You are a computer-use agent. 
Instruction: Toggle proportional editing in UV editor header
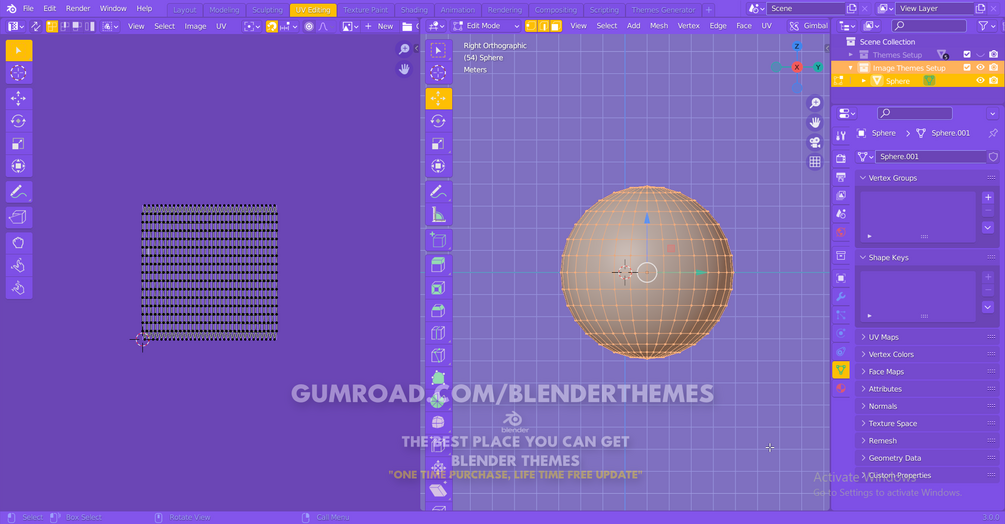click(x=309, y=26)
